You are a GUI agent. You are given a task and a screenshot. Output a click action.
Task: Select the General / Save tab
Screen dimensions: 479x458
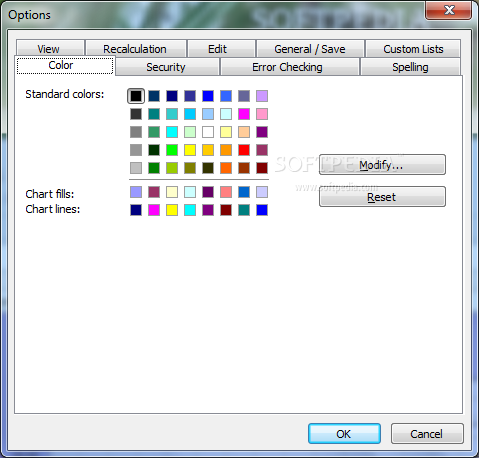click(310, 49)
